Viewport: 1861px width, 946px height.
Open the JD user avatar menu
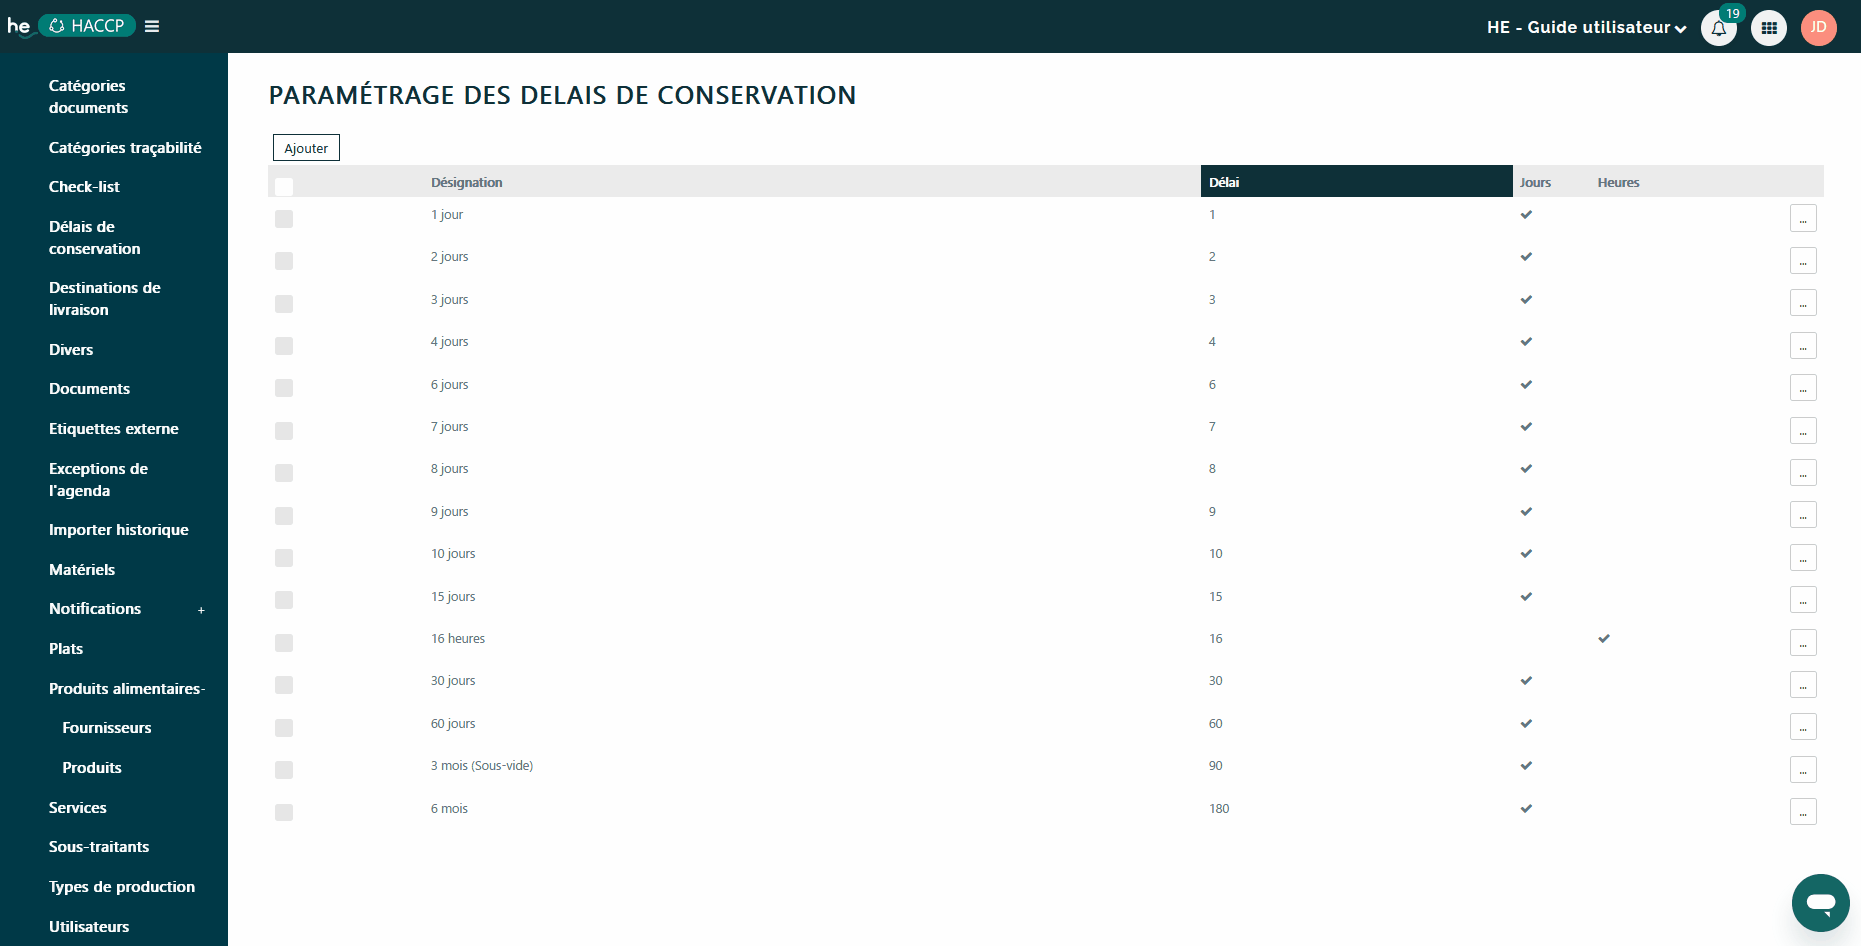[x=1819, y=28]
